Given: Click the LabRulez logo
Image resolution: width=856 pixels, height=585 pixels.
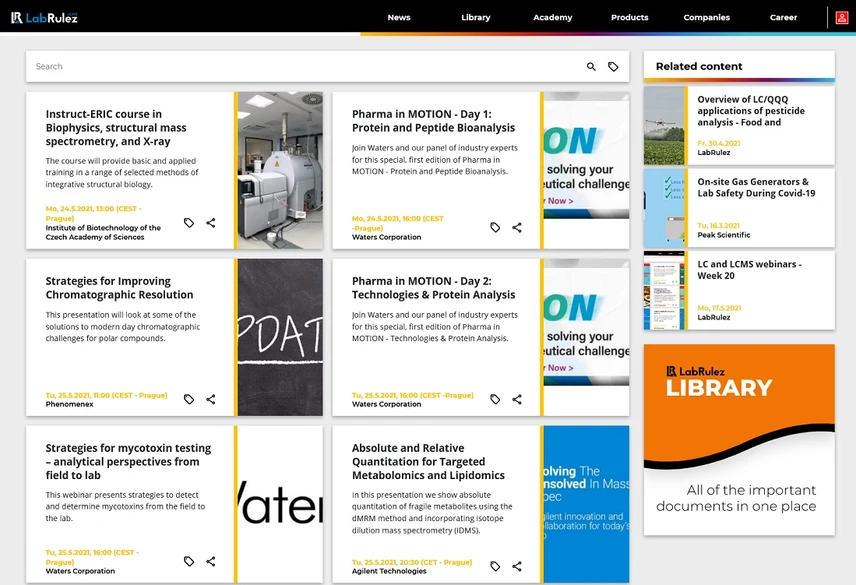Looking at the screenshot, I should pos(44,17).
